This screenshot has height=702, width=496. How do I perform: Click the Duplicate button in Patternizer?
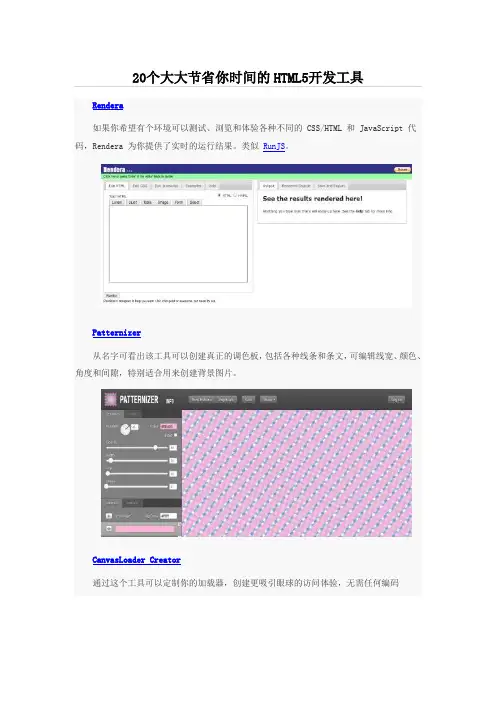227,399
